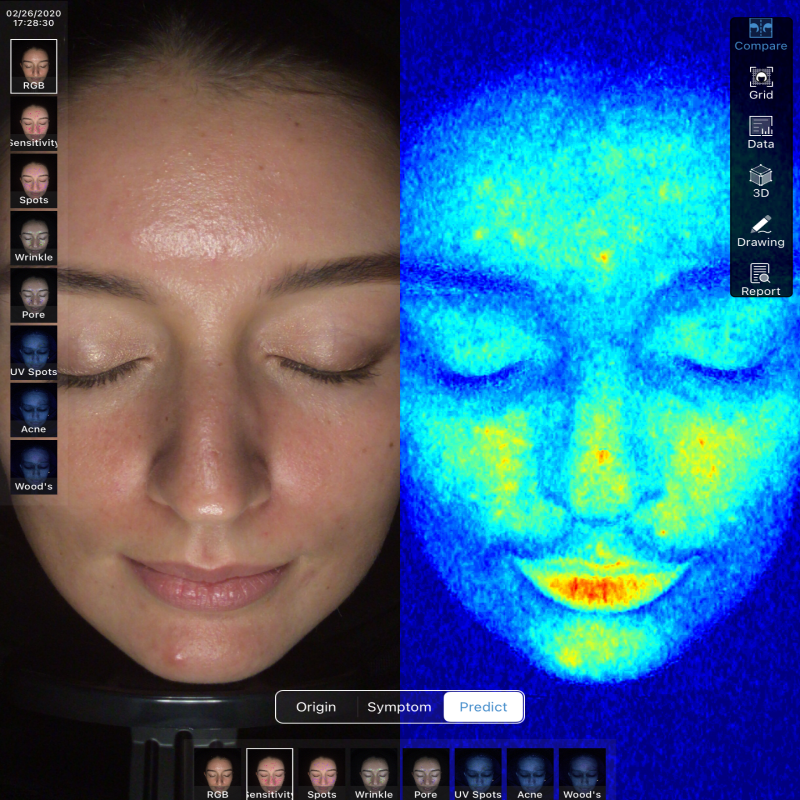Open Wrinkle thumbnail in left sidebar
The image size is (800, 800).
pyautogui.click(x=33, y=238)
